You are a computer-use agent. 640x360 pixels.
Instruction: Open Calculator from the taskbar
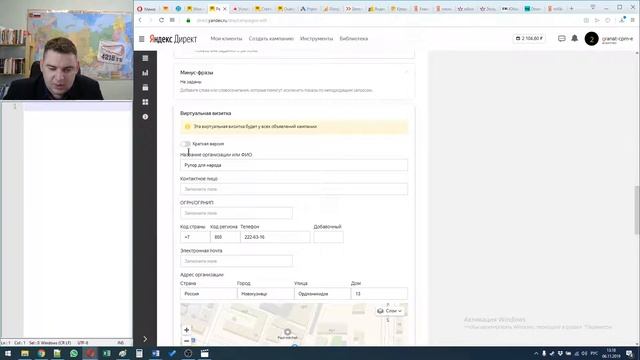[x=139, y=353]
